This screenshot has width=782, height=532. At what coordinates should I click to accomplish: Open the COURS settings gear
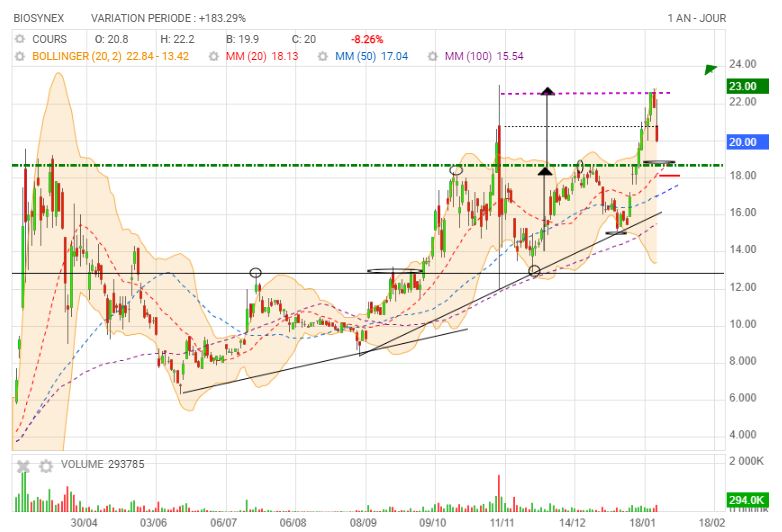(20, 39)
